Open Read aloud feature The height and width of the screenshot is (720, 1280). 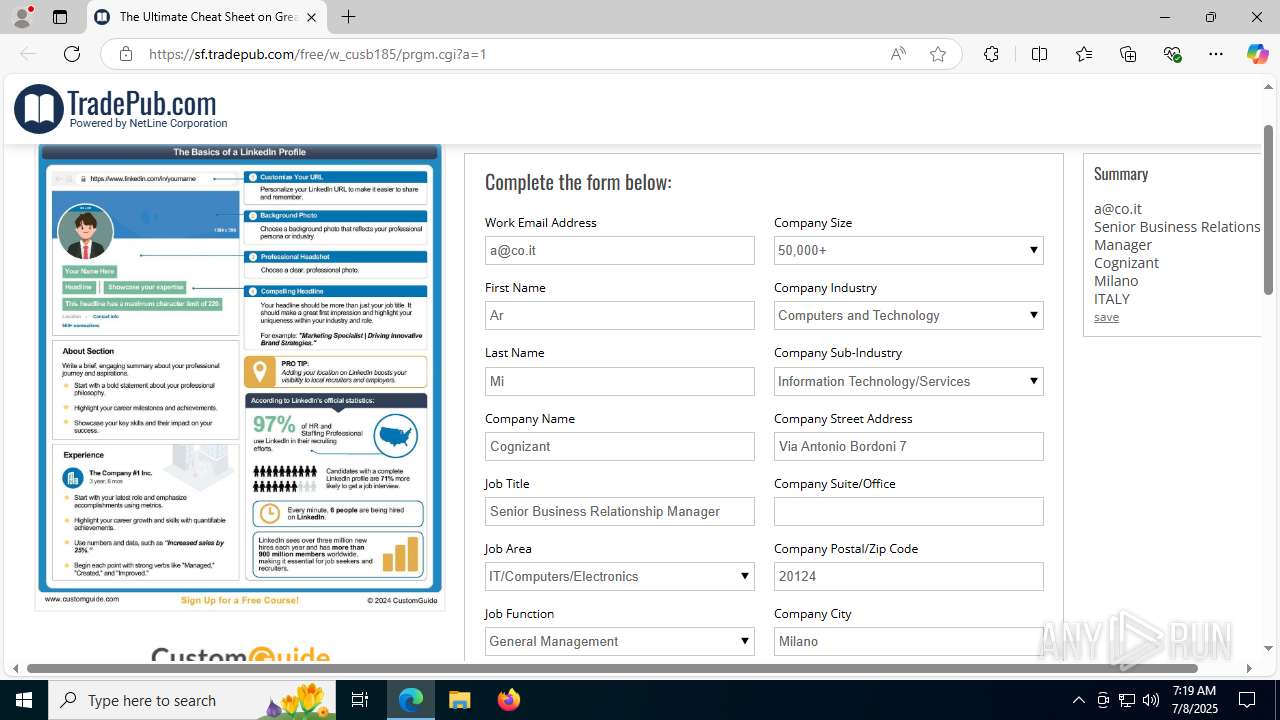coord(898,54)
